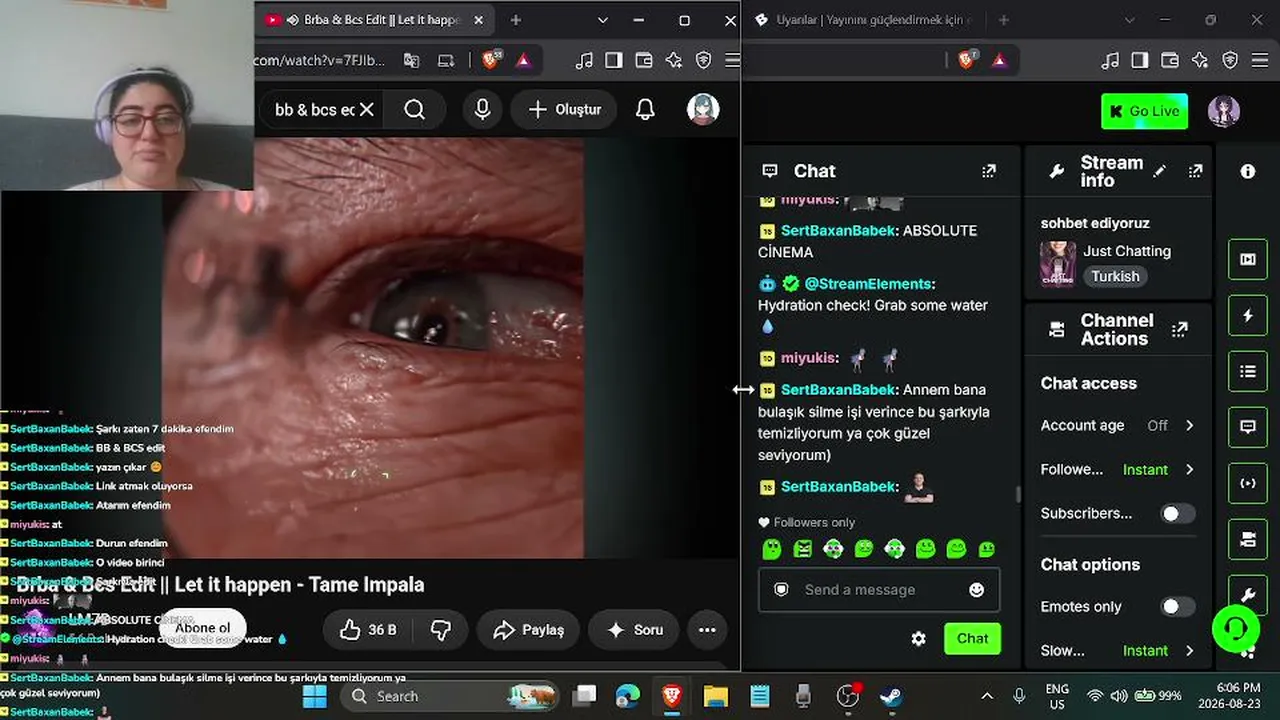Click the @StreamElements username in chat
1280x720 pixels.
[x=869, y=284]
